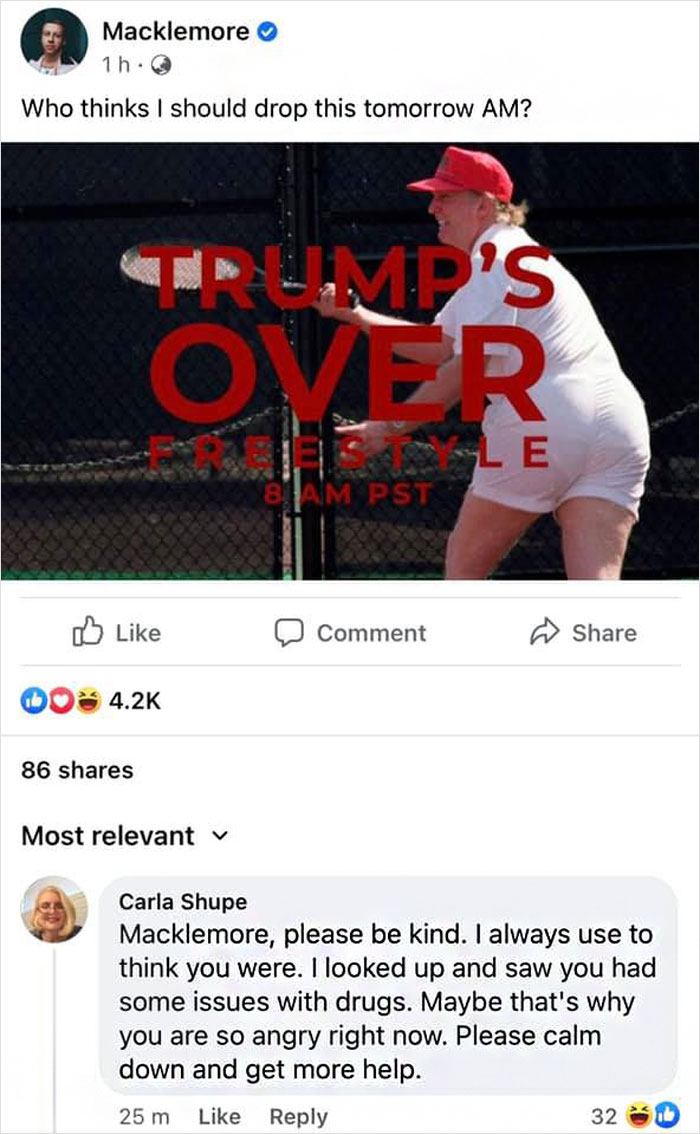The width and height of the screenshot is (700, 1134).
Task: View the 86 shares list
Action: click(x=77, y=770)
